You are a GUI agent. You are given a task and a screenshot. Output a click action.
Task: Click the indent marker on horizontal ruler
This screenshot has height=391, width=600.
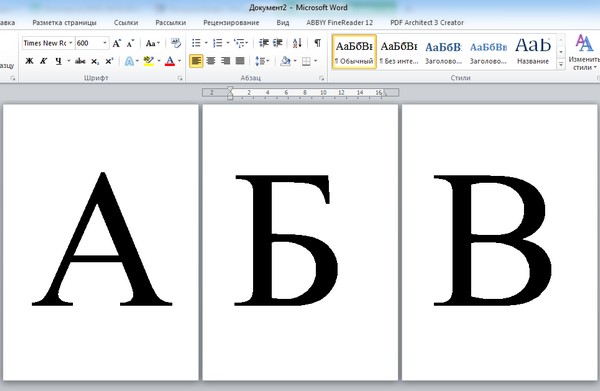coord(230,93)
